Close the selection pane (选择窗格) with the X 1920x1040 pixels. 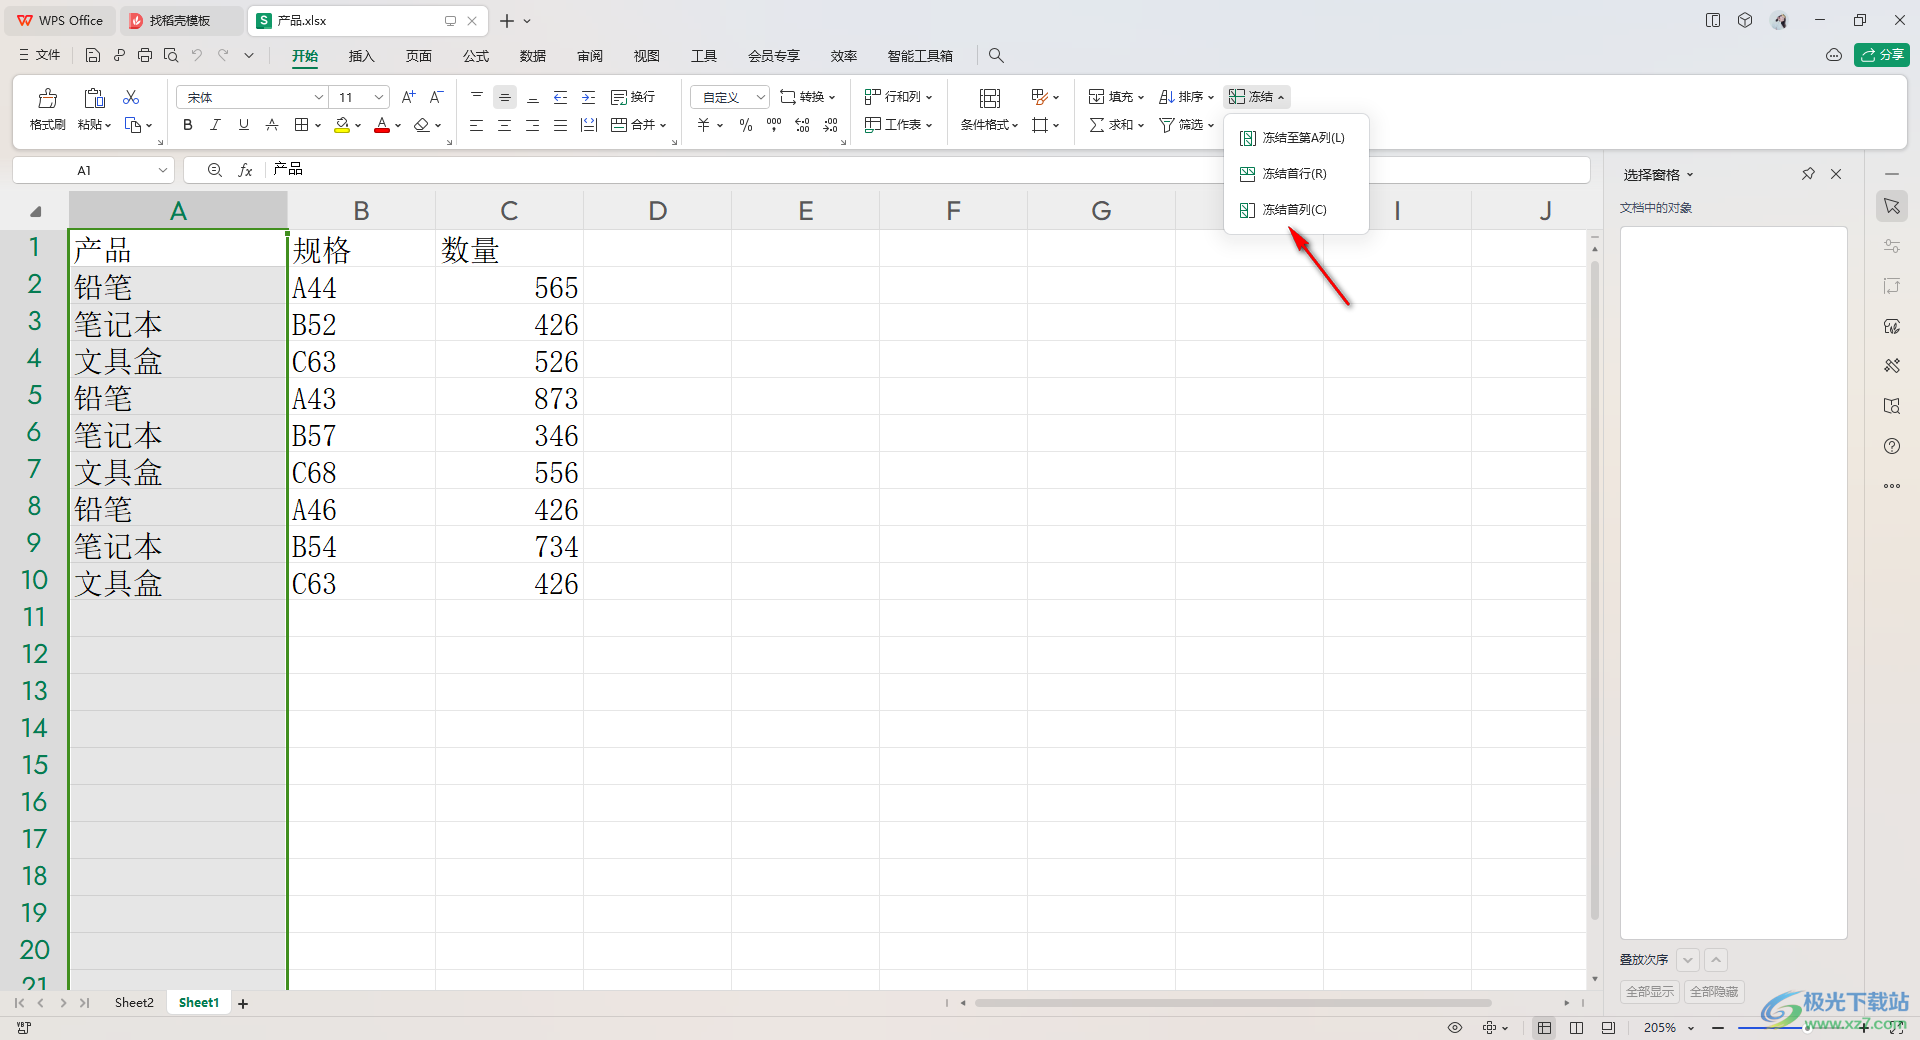1836,174
